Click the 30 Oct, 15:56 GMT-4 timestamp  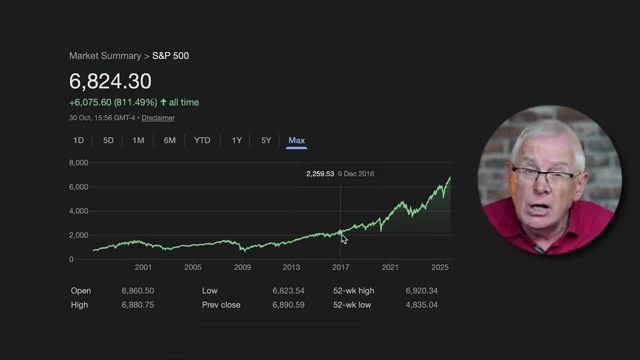click(102, 118)
